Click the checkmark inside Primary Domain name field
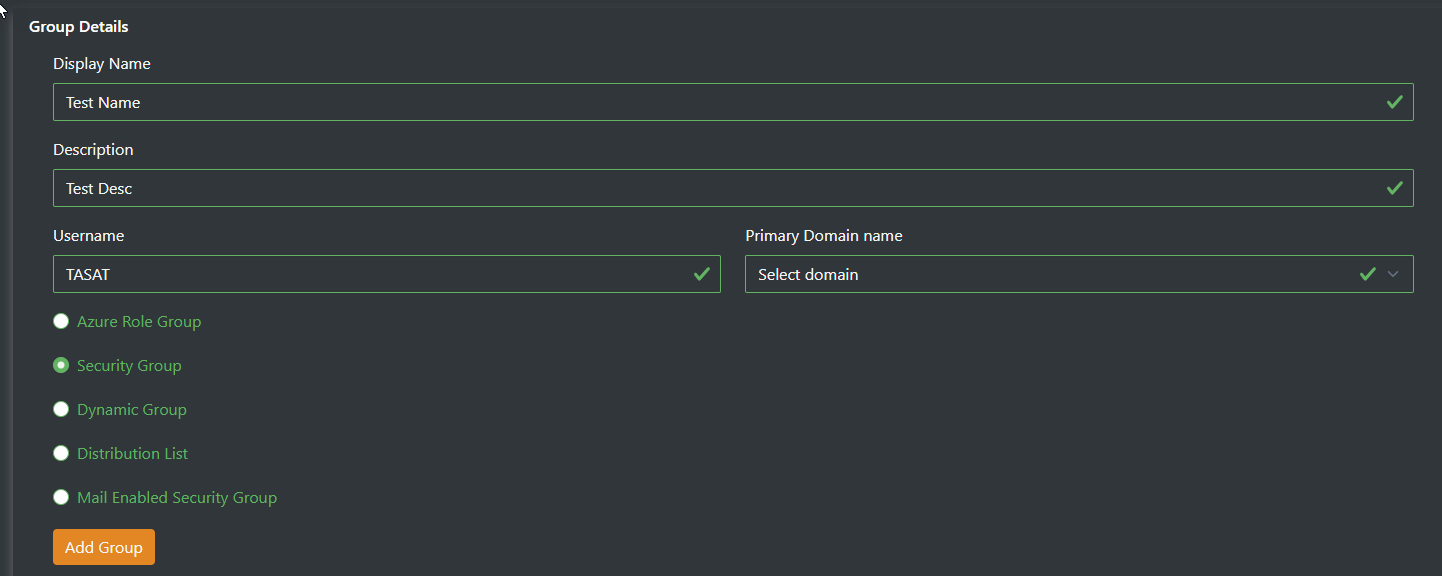 (x=1367, y=273)
